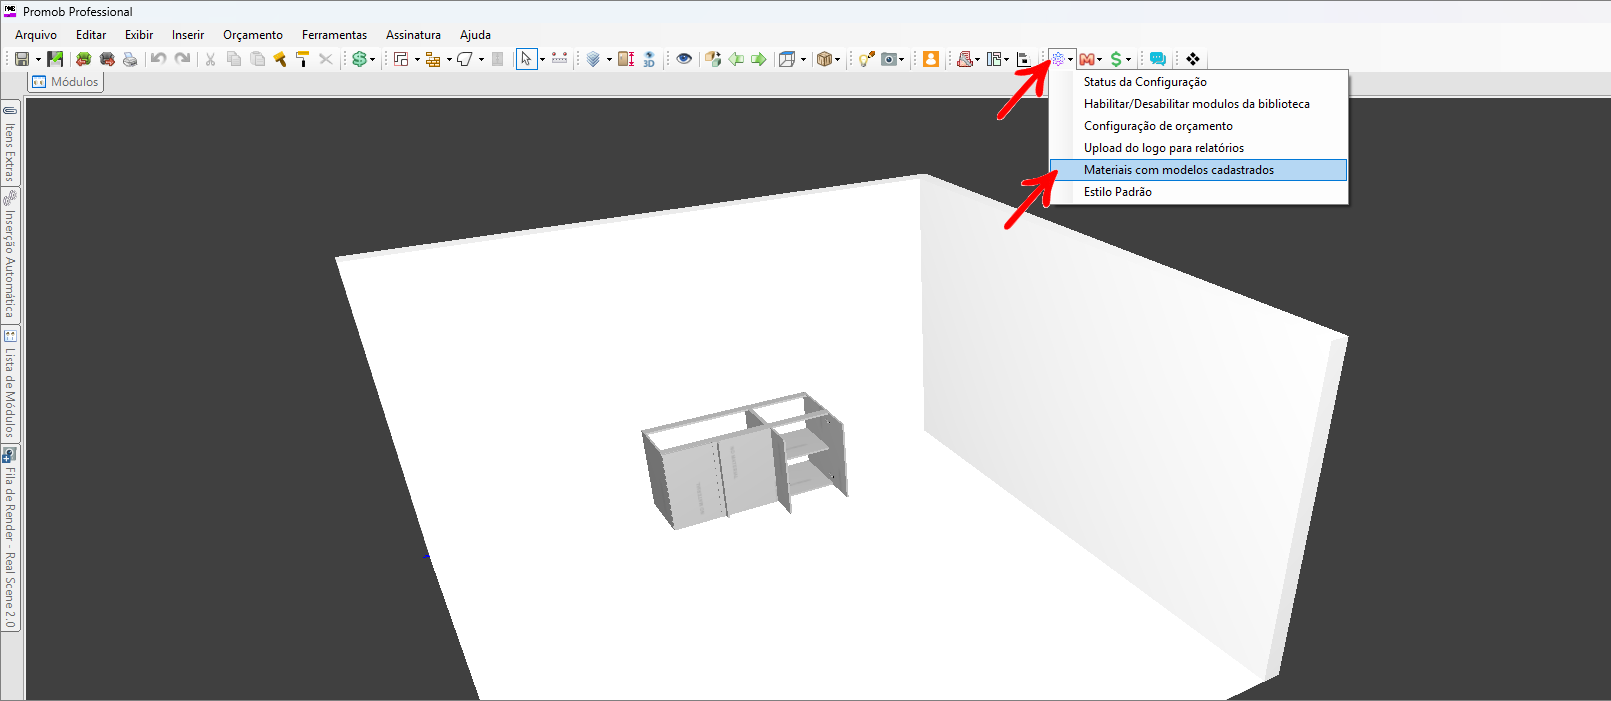
Task: Select 'Materiais com modelos cadastrados' menu entry
Action: pyautogui.click(x=1178, y=170)
